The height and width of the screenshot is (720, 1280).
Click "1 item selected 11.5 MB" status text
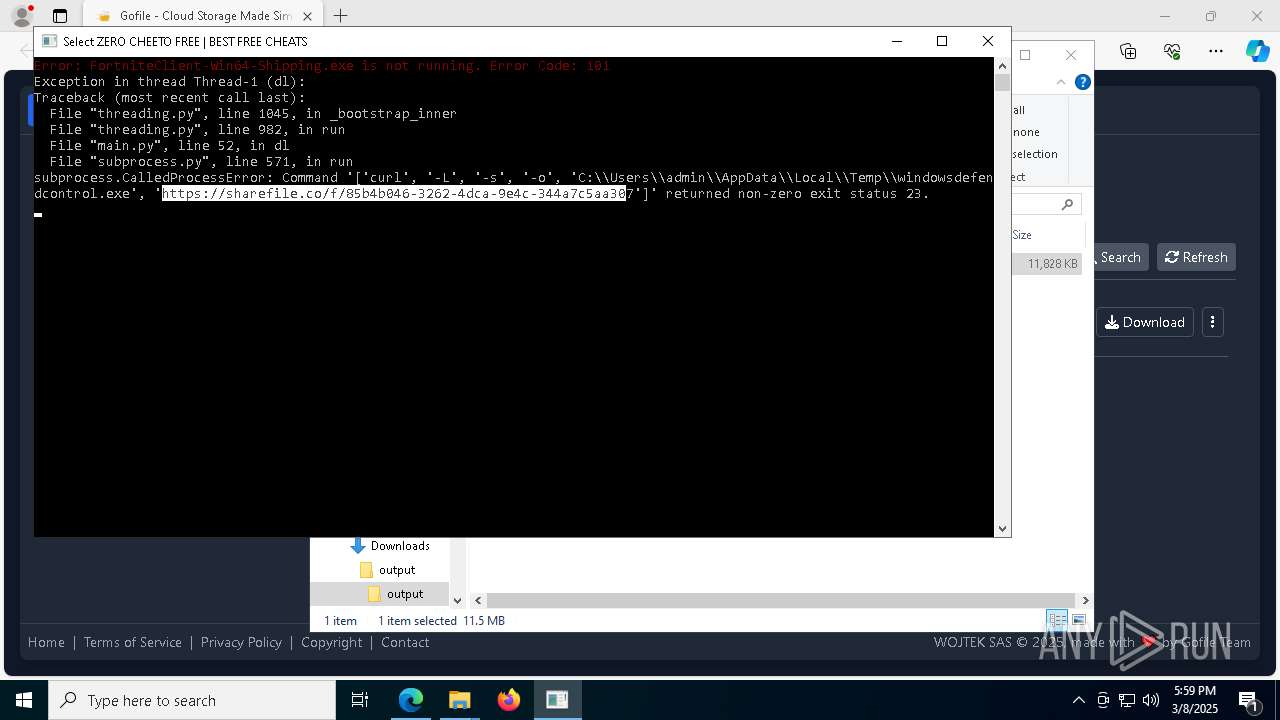[441, 621]
